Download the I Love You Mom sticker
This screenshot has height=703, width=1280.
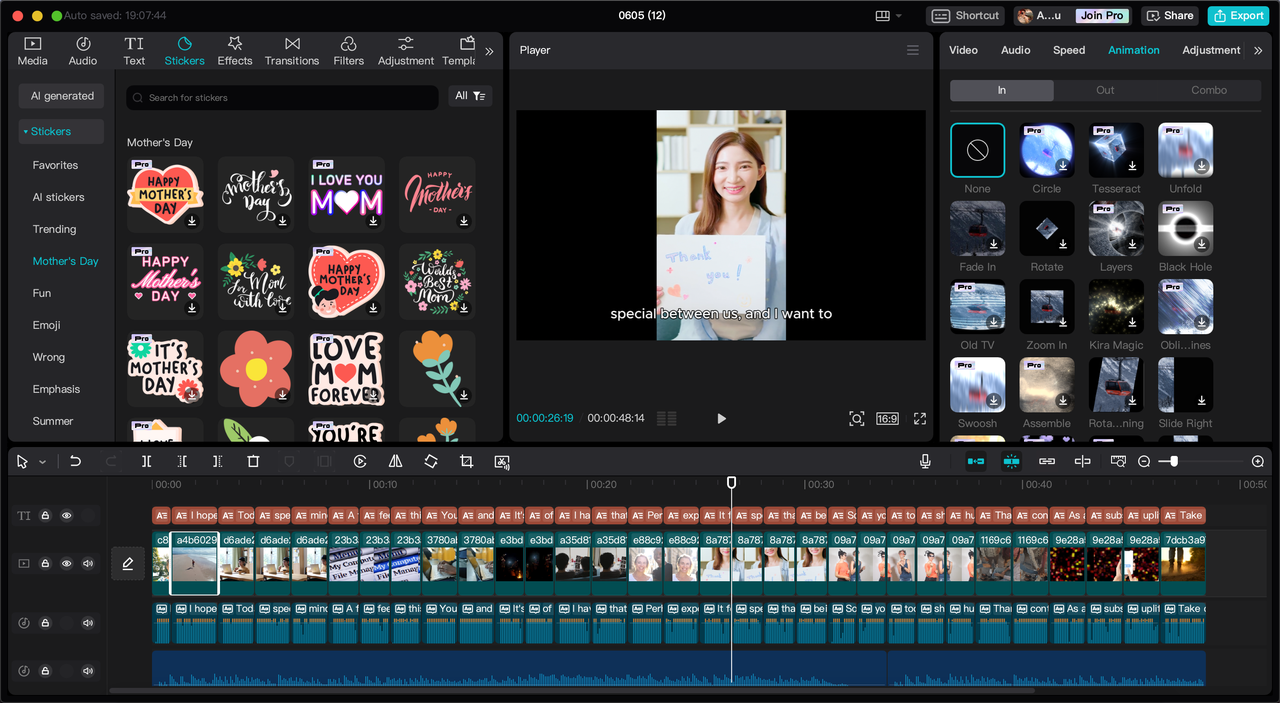373,220
